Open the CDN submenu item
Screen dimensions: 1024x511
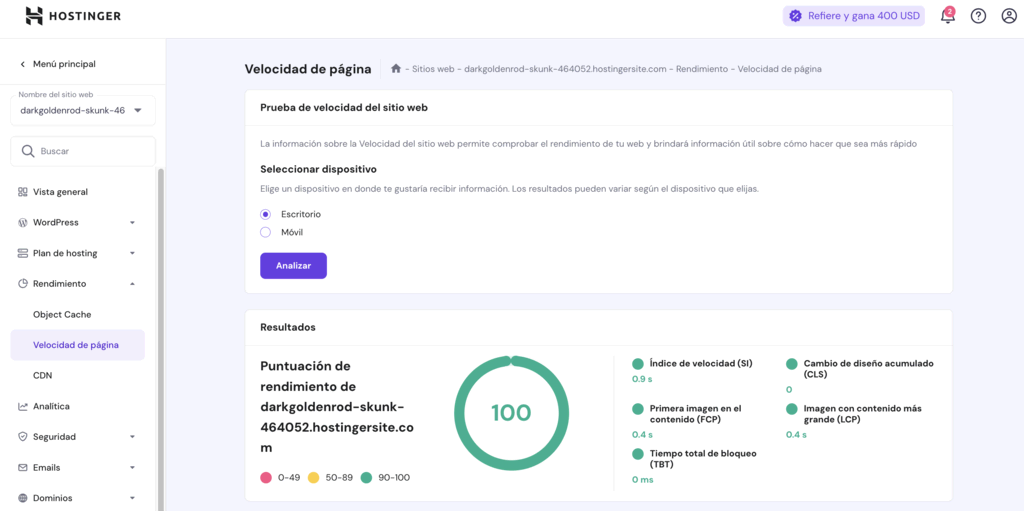click(42, 376)
